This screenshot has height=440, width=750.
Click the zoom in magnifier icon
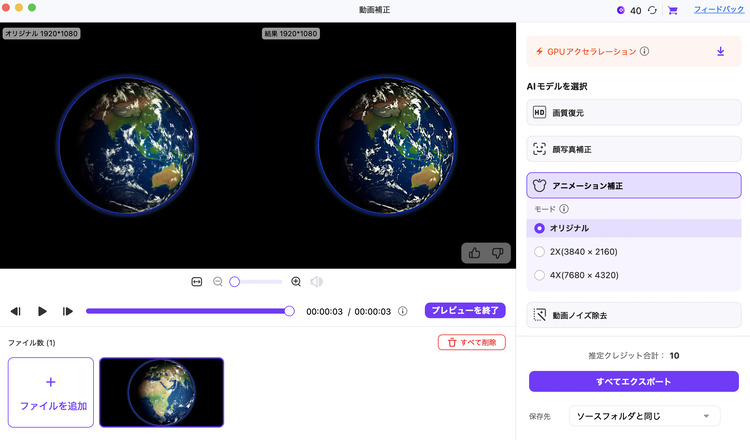point(296,282)
